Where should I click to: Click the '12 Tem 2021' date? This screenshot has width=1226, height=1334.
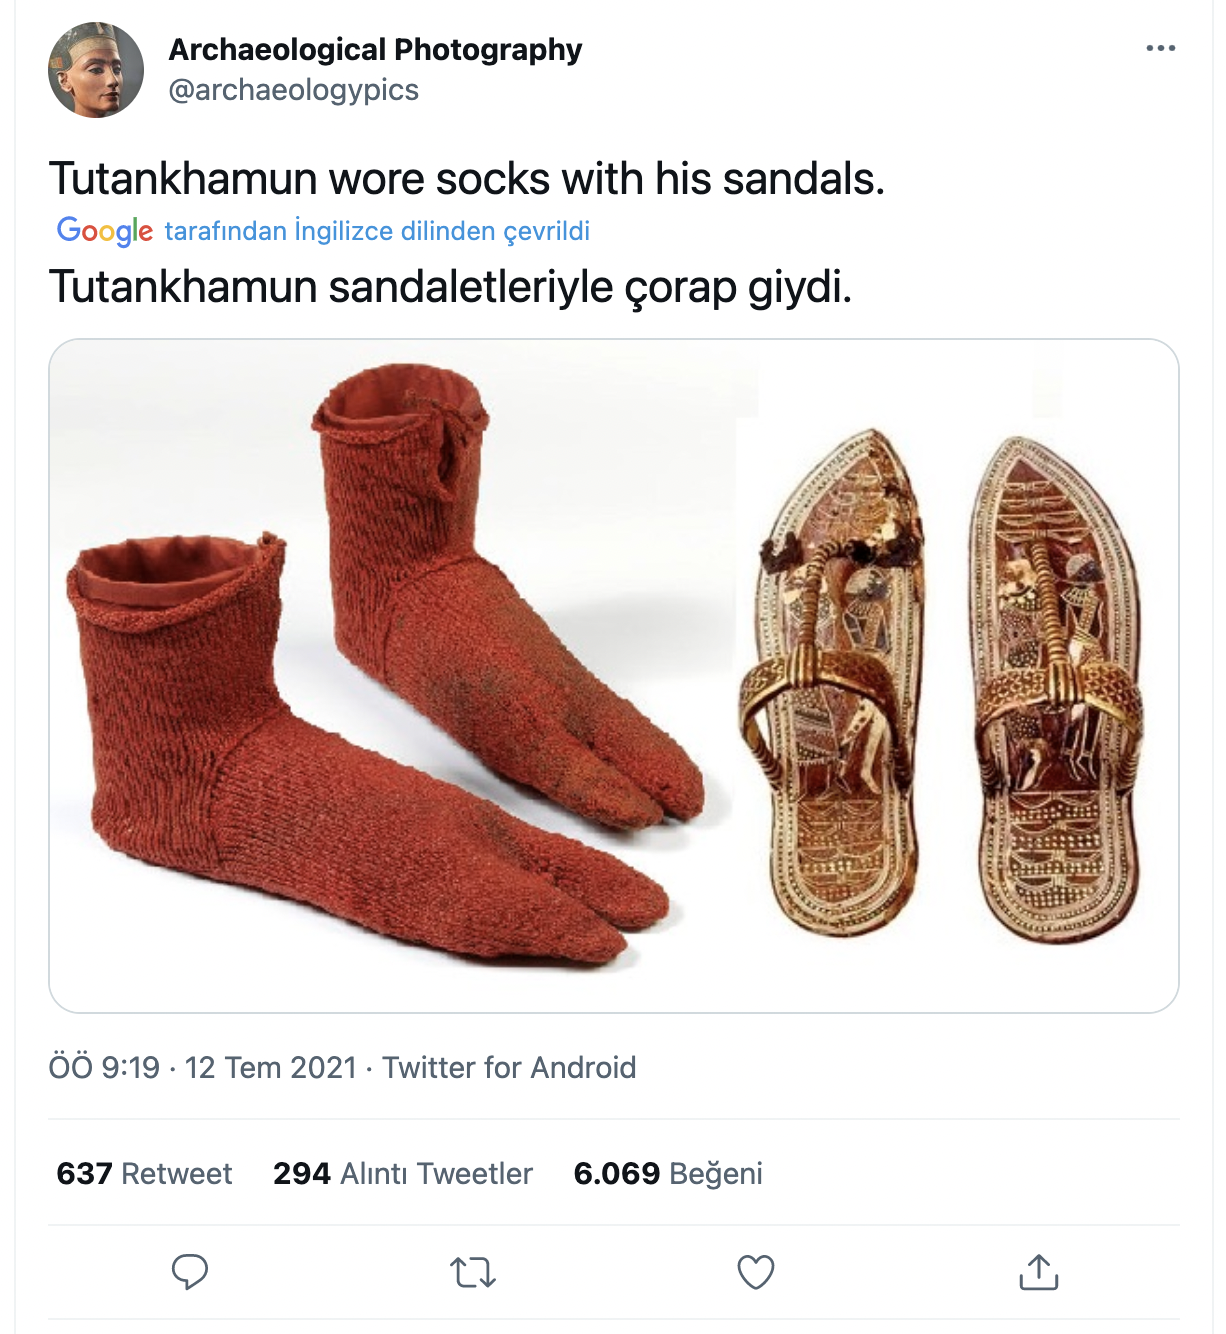coord(271,1067)
